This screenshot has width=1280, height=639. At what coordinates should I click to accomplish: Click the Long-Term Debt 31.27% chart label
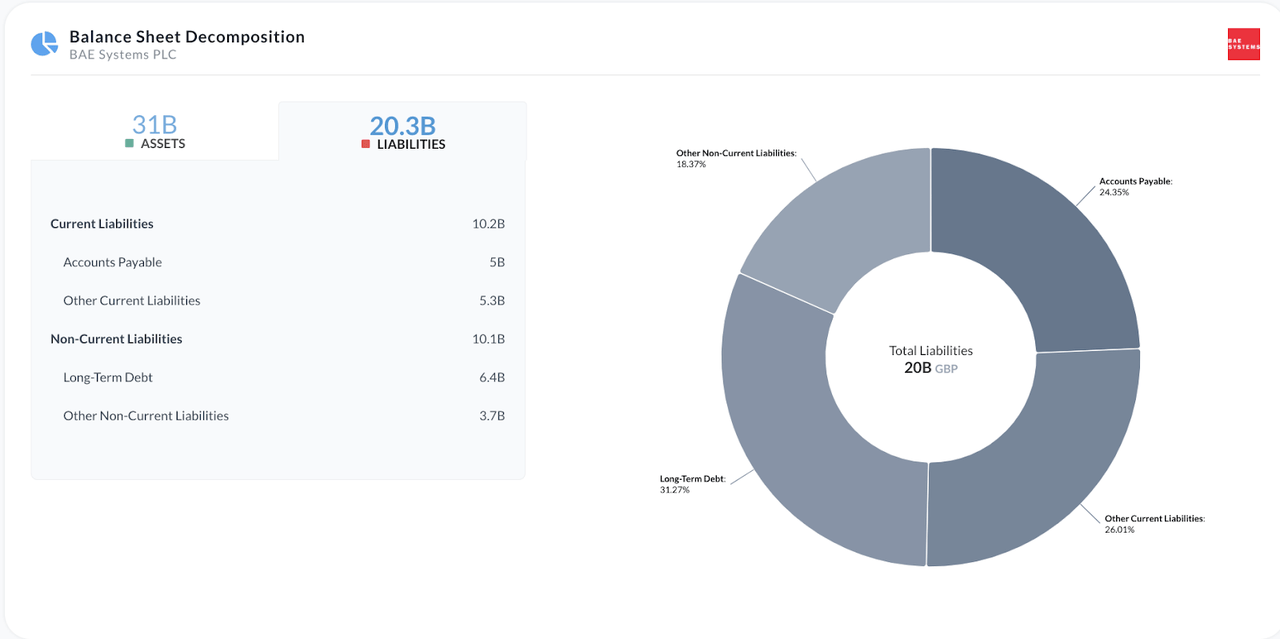692,484
